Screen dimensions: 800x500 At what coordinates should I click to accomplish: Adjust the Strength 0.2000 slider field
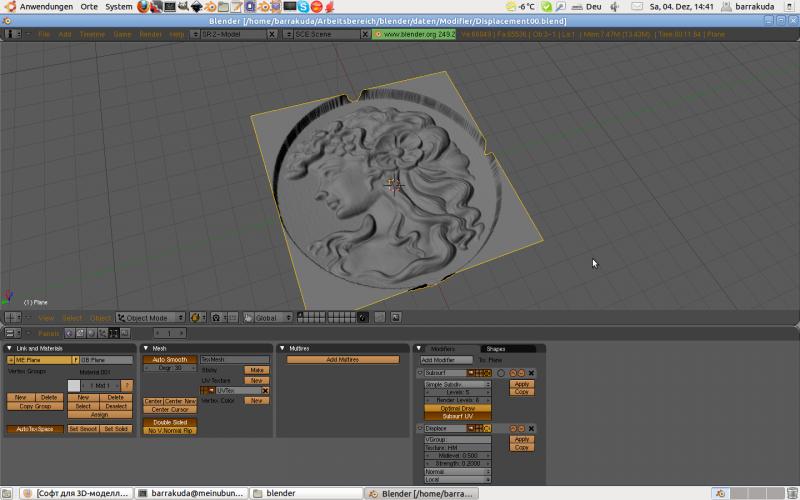[x=458, y=463]
